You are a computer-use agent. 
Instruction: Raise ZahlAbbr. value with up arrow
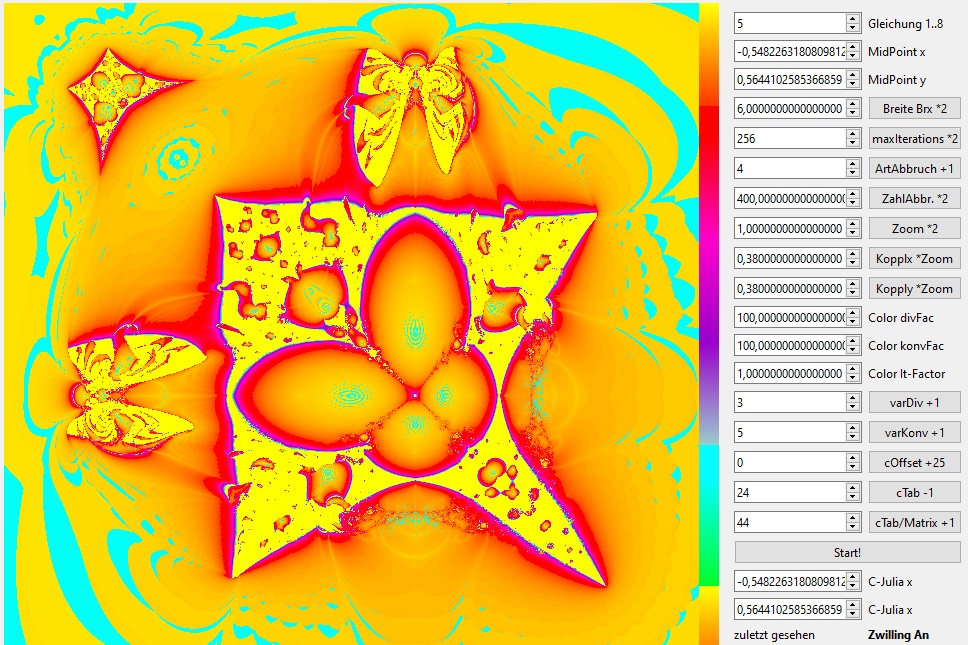853,194
